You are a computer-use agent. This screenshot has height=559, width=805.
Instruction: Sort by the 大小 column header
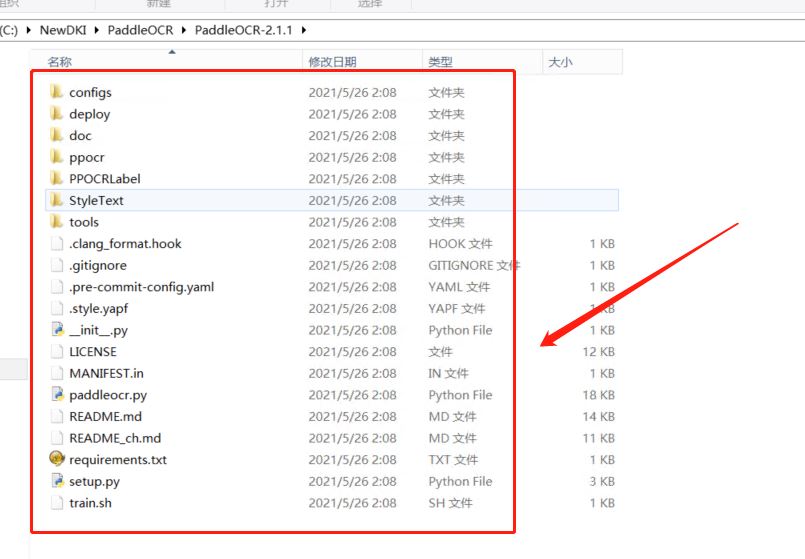point(560,62)
